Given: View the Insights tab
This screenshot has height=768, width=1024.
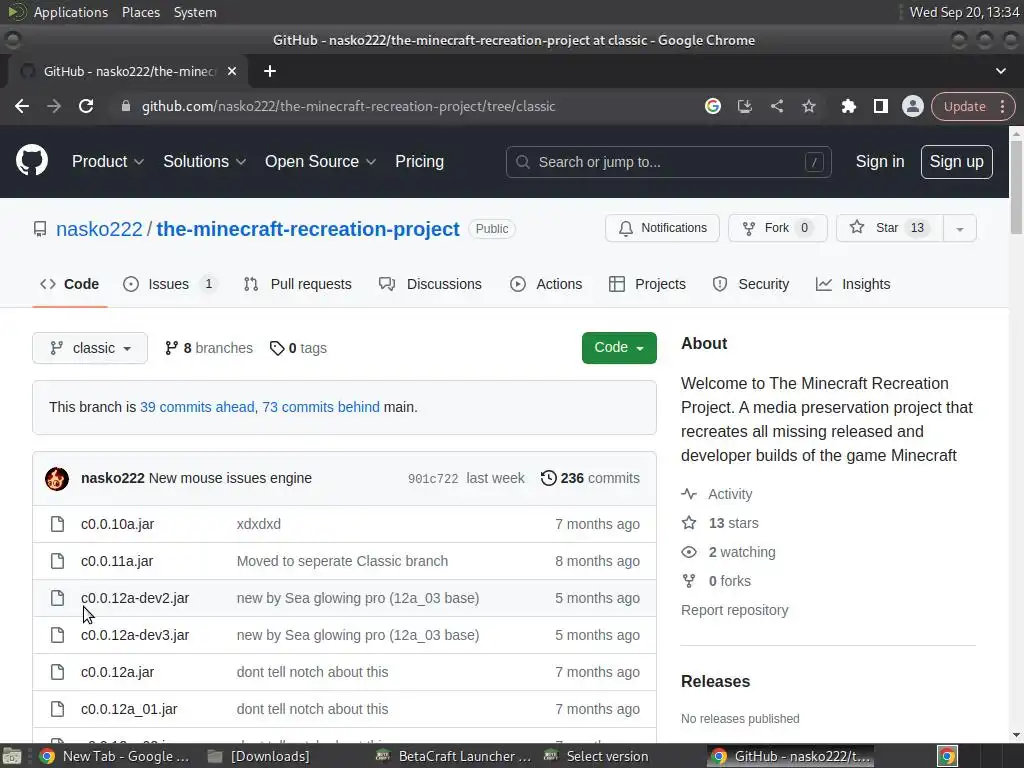Looking at the screenshot, I should click(853, 284).
